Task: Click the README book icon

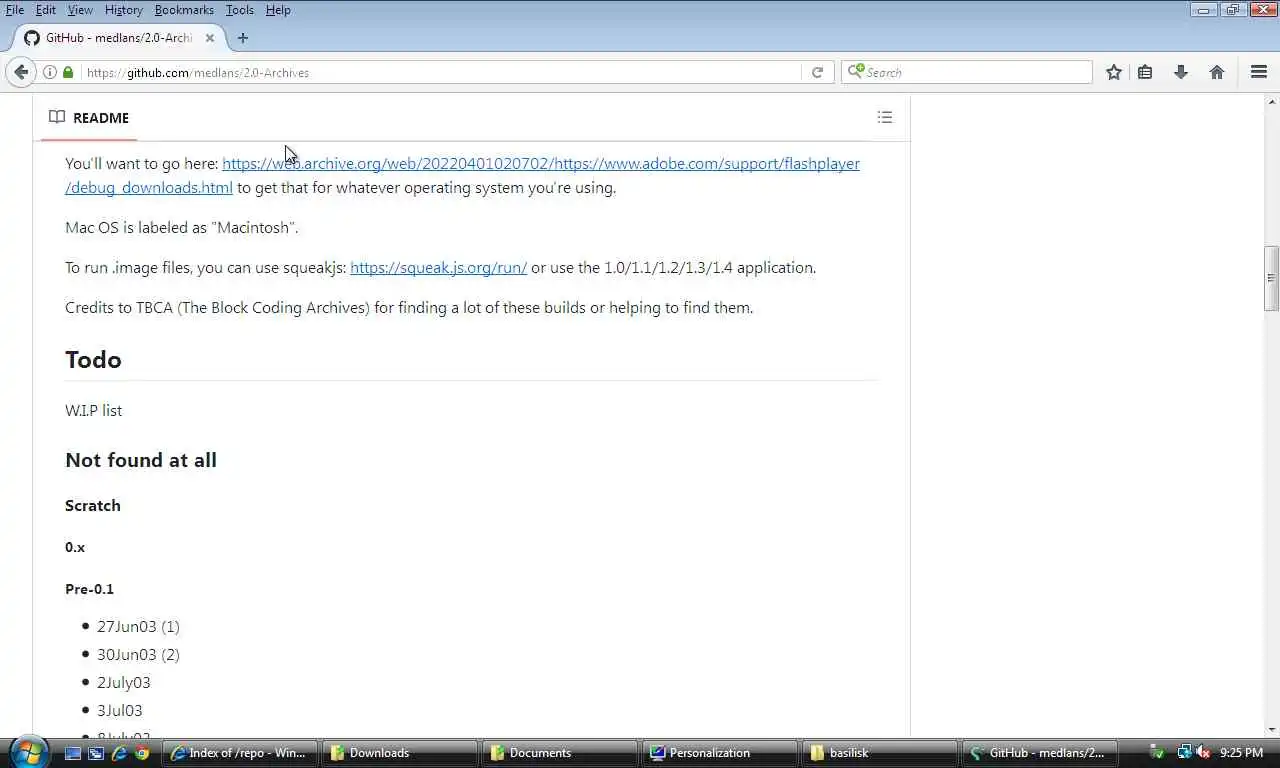Action: coord(57,117)
